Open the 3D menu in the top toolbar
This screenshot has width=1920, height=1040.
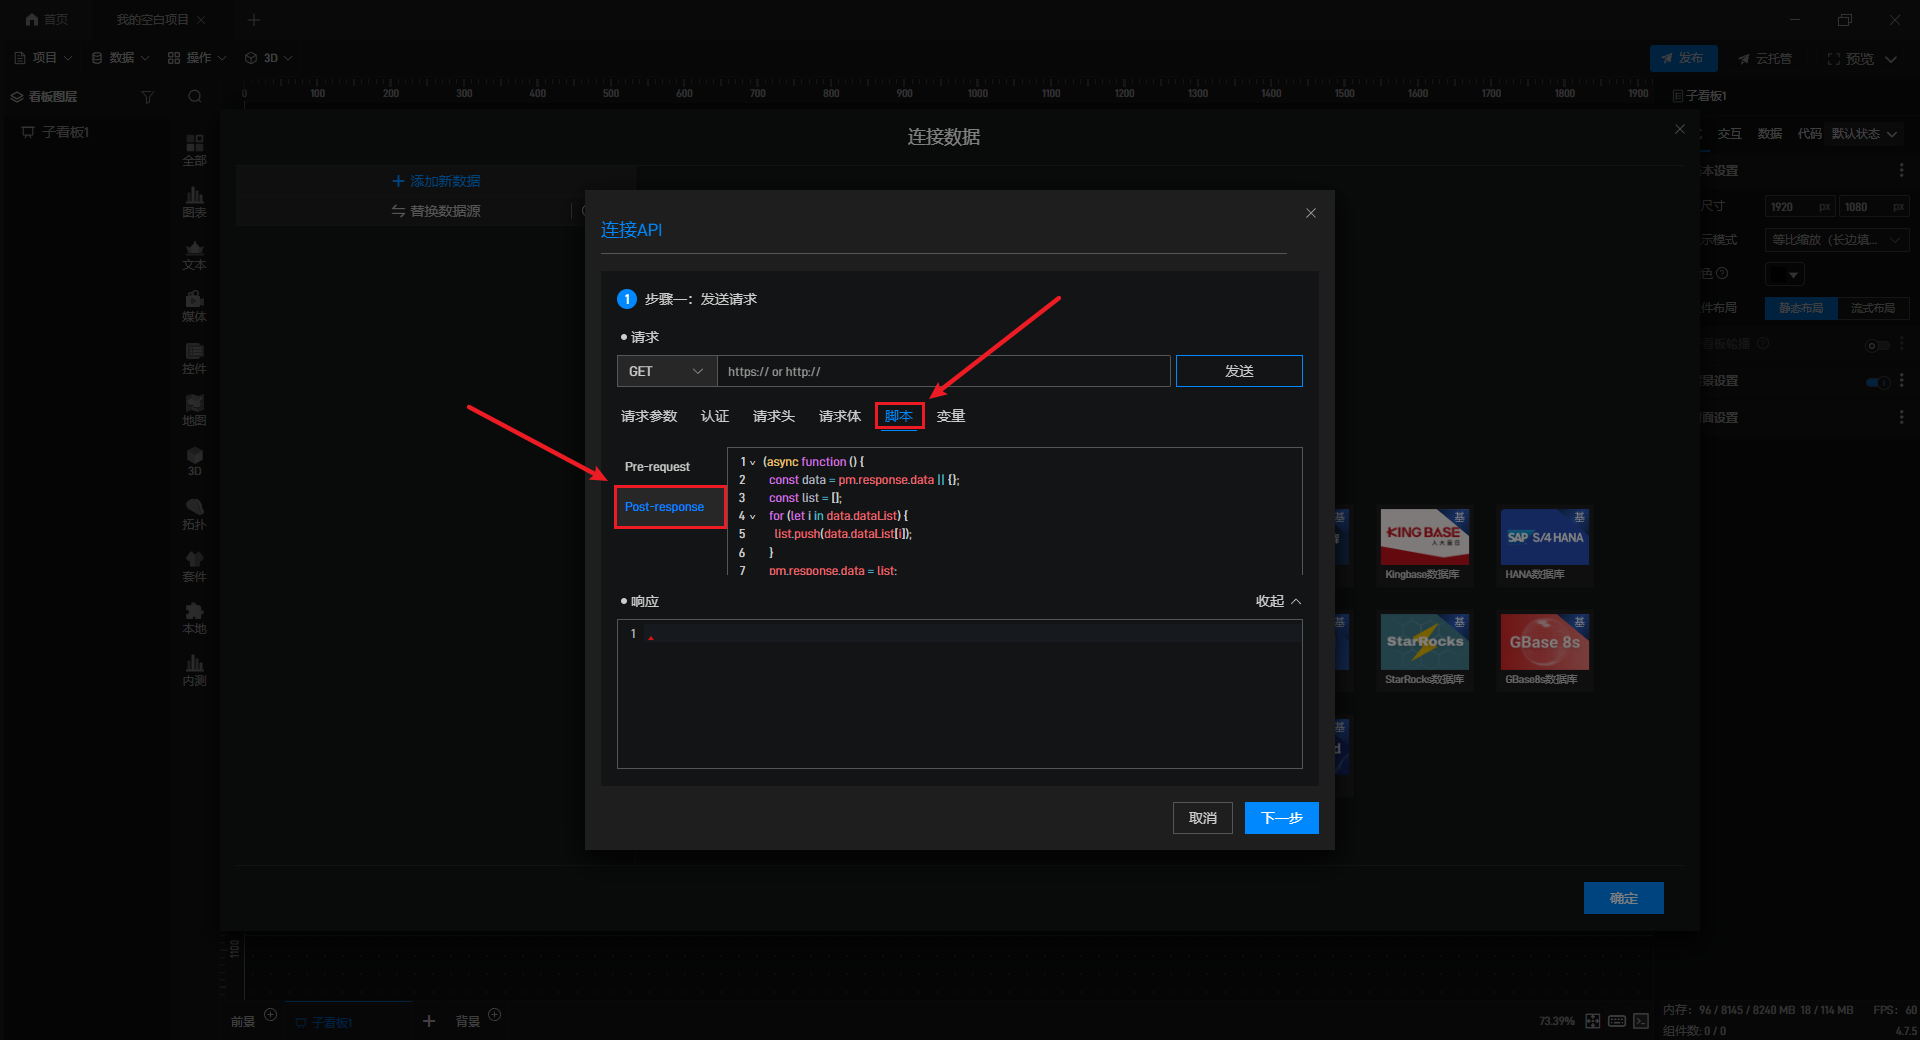tap(269, 58)
